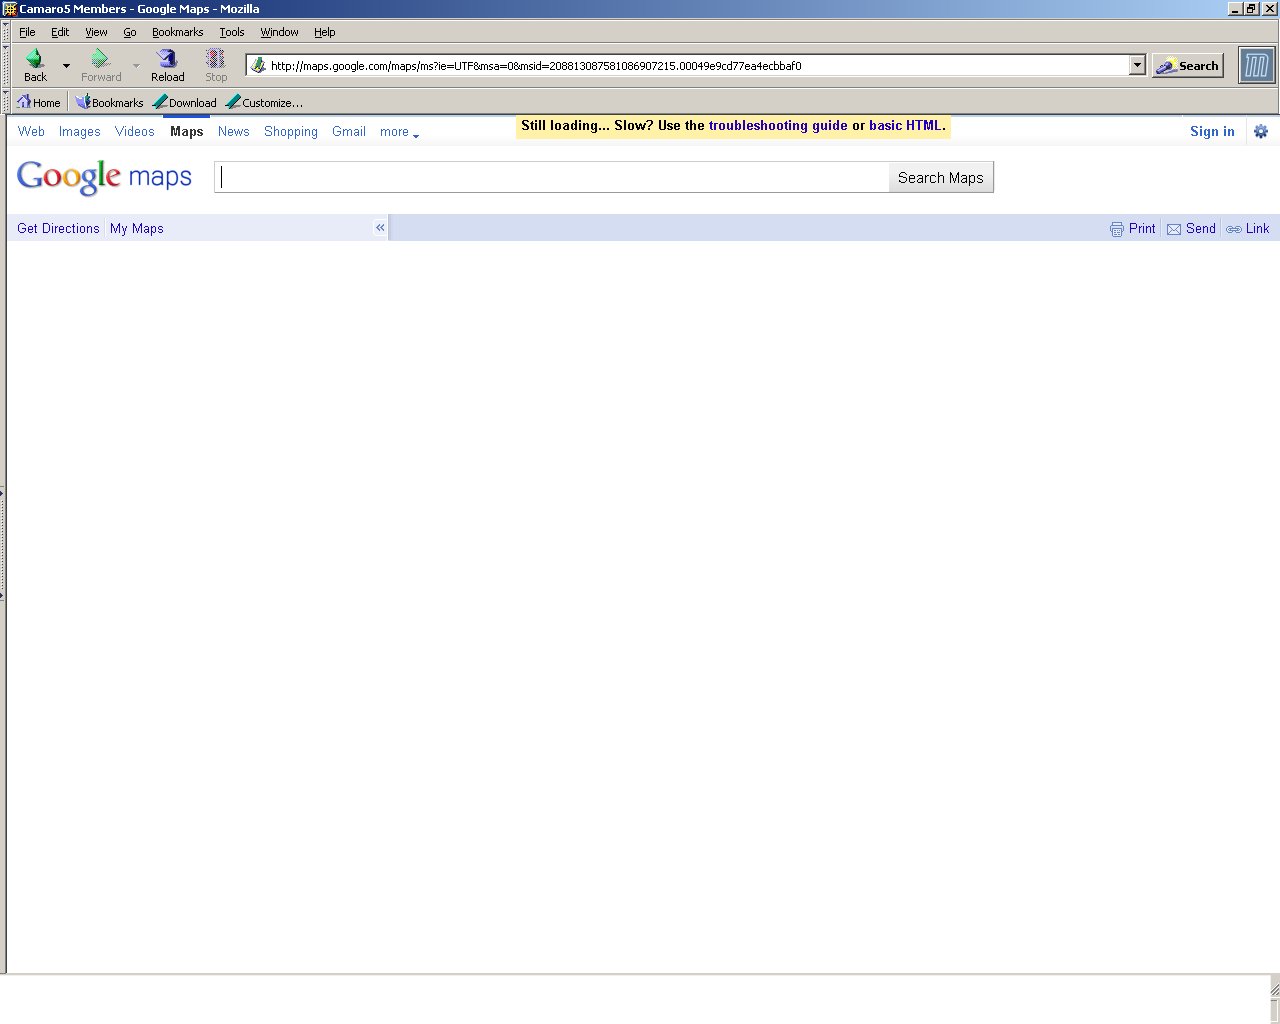
Task: Expand the Back button history dropdown
Action: [66, 66]
